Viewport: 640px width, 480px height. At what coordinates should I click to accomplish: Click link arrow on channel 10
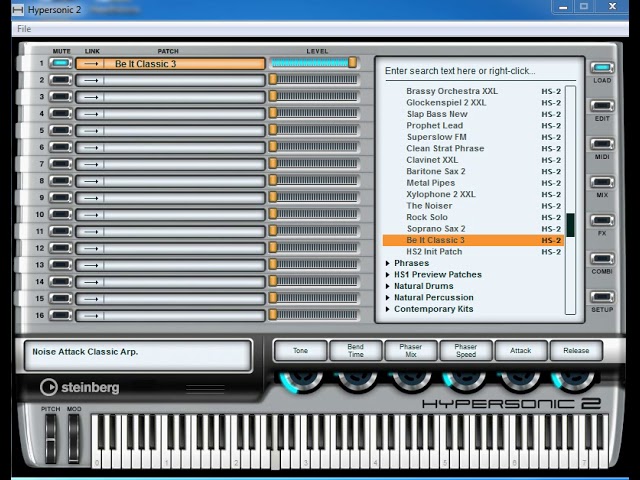point(91,215)
